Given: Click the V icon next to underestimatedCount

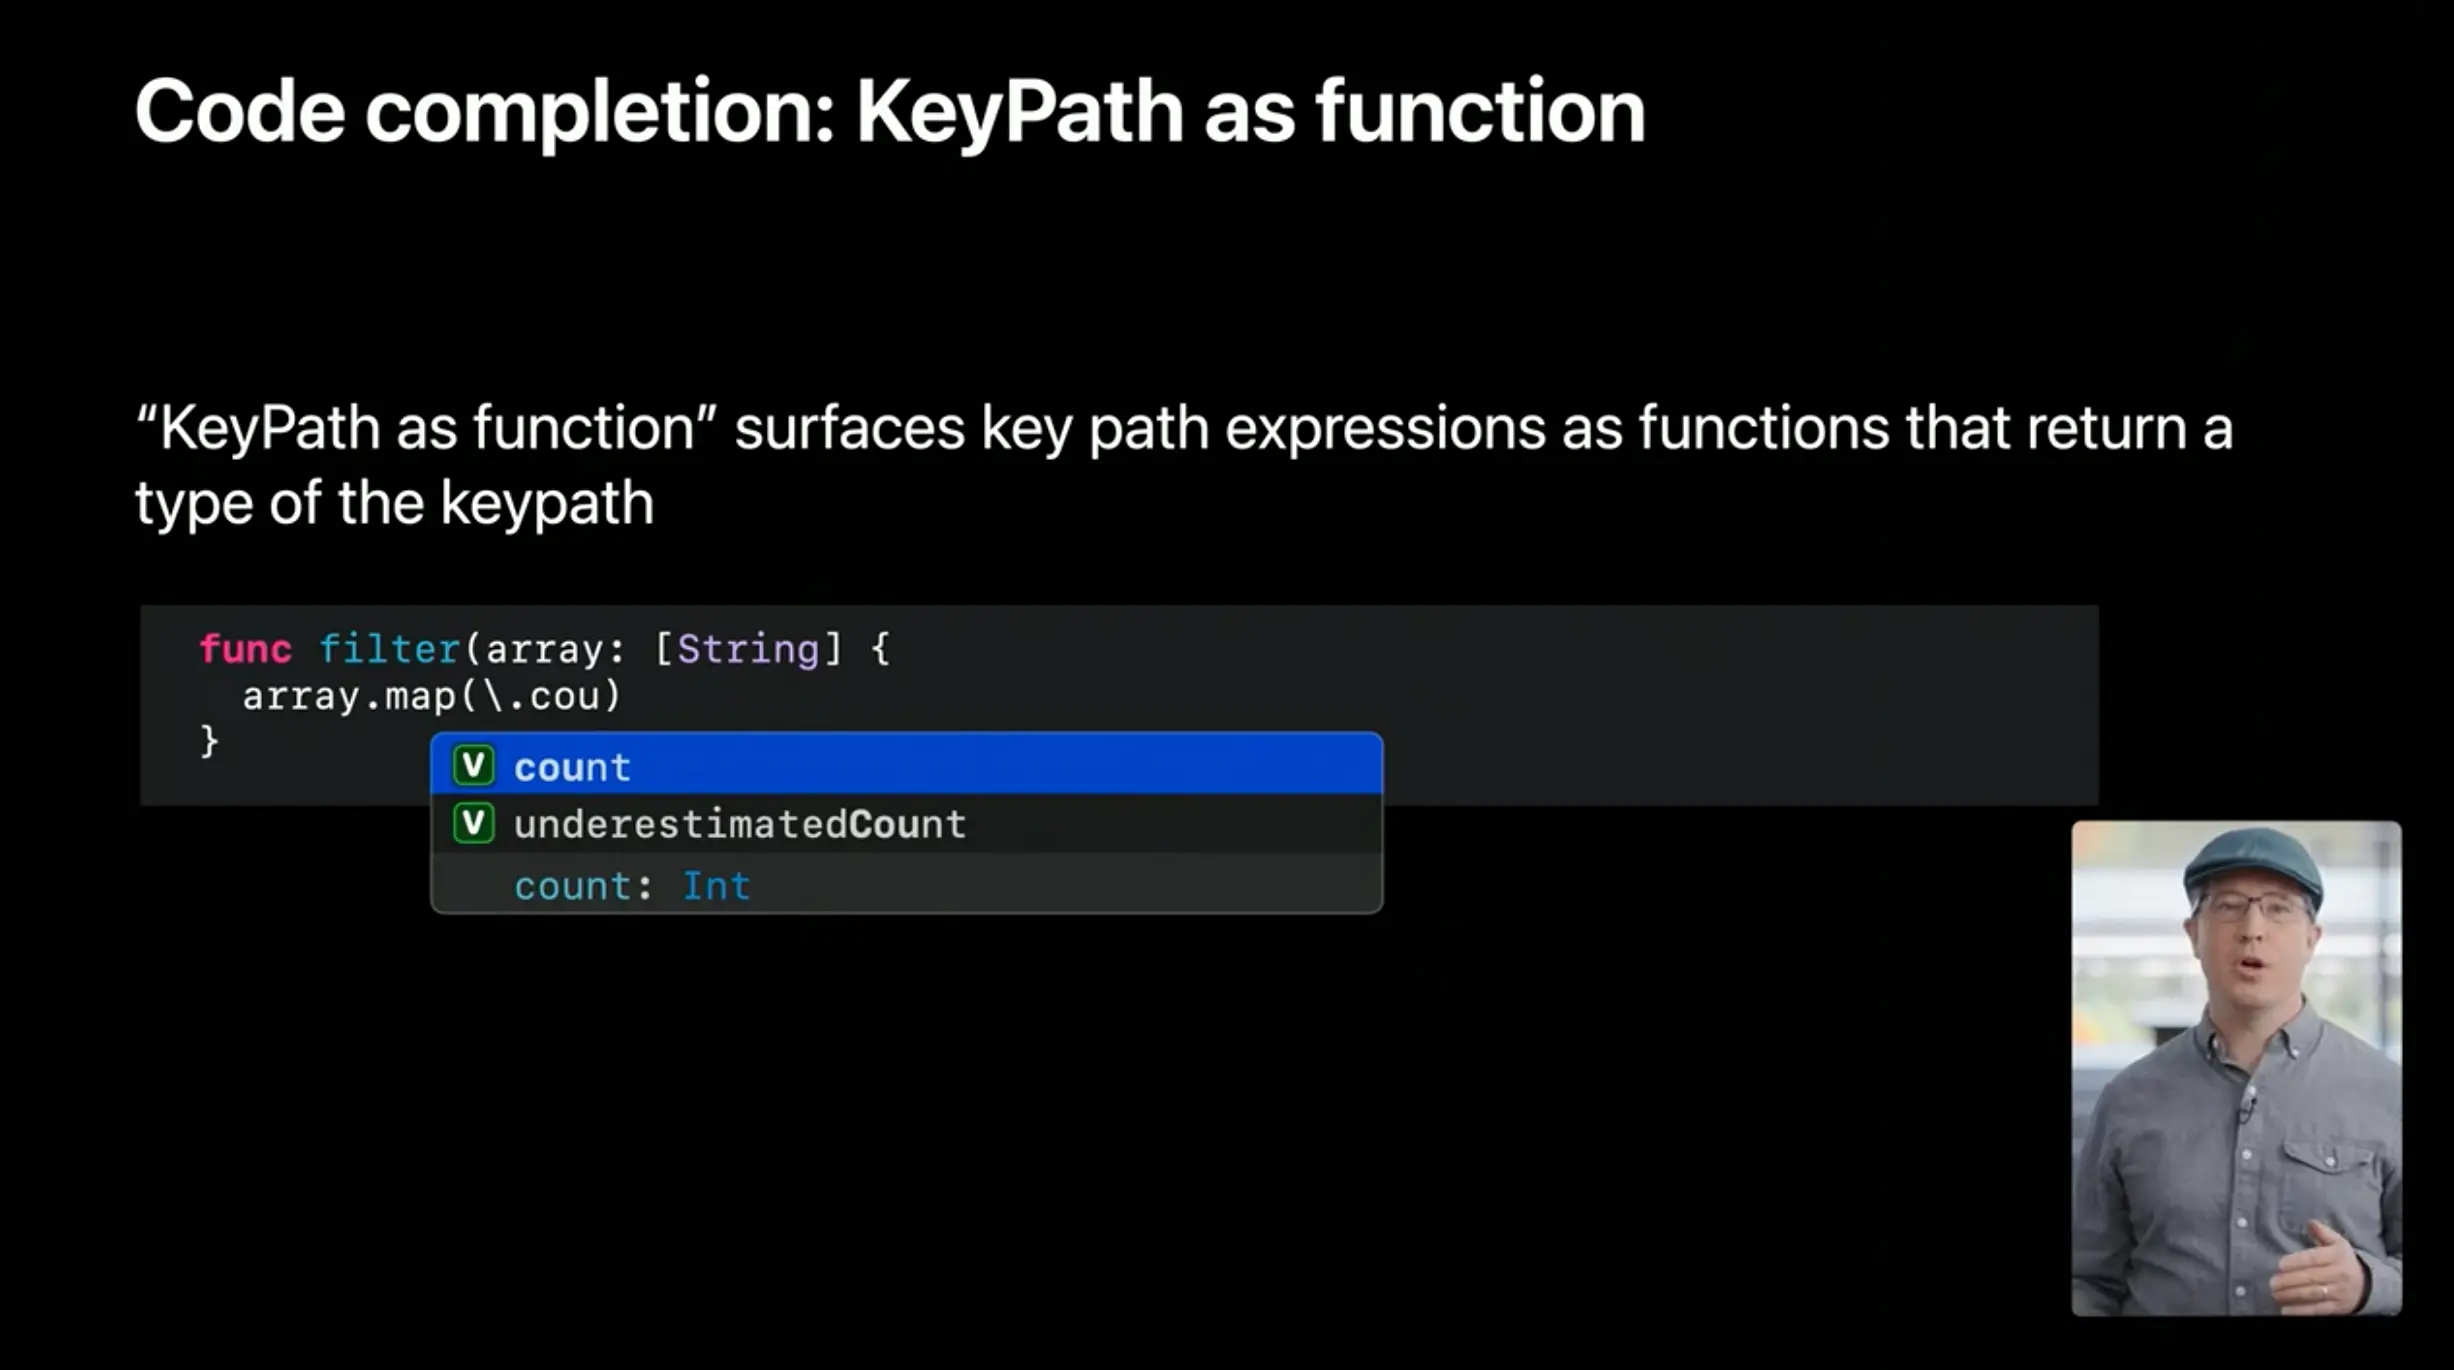Looking at the screenshot, I should click(x=473, y=824).
